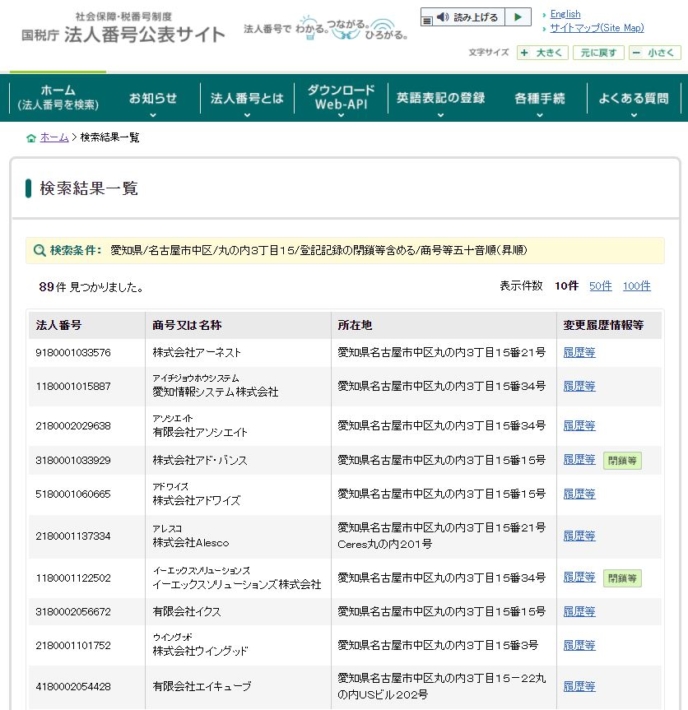The width and height of the screenshot is (688, 710).
Task: Click the home icon in breadcrumb
Action: pos(31,138)
